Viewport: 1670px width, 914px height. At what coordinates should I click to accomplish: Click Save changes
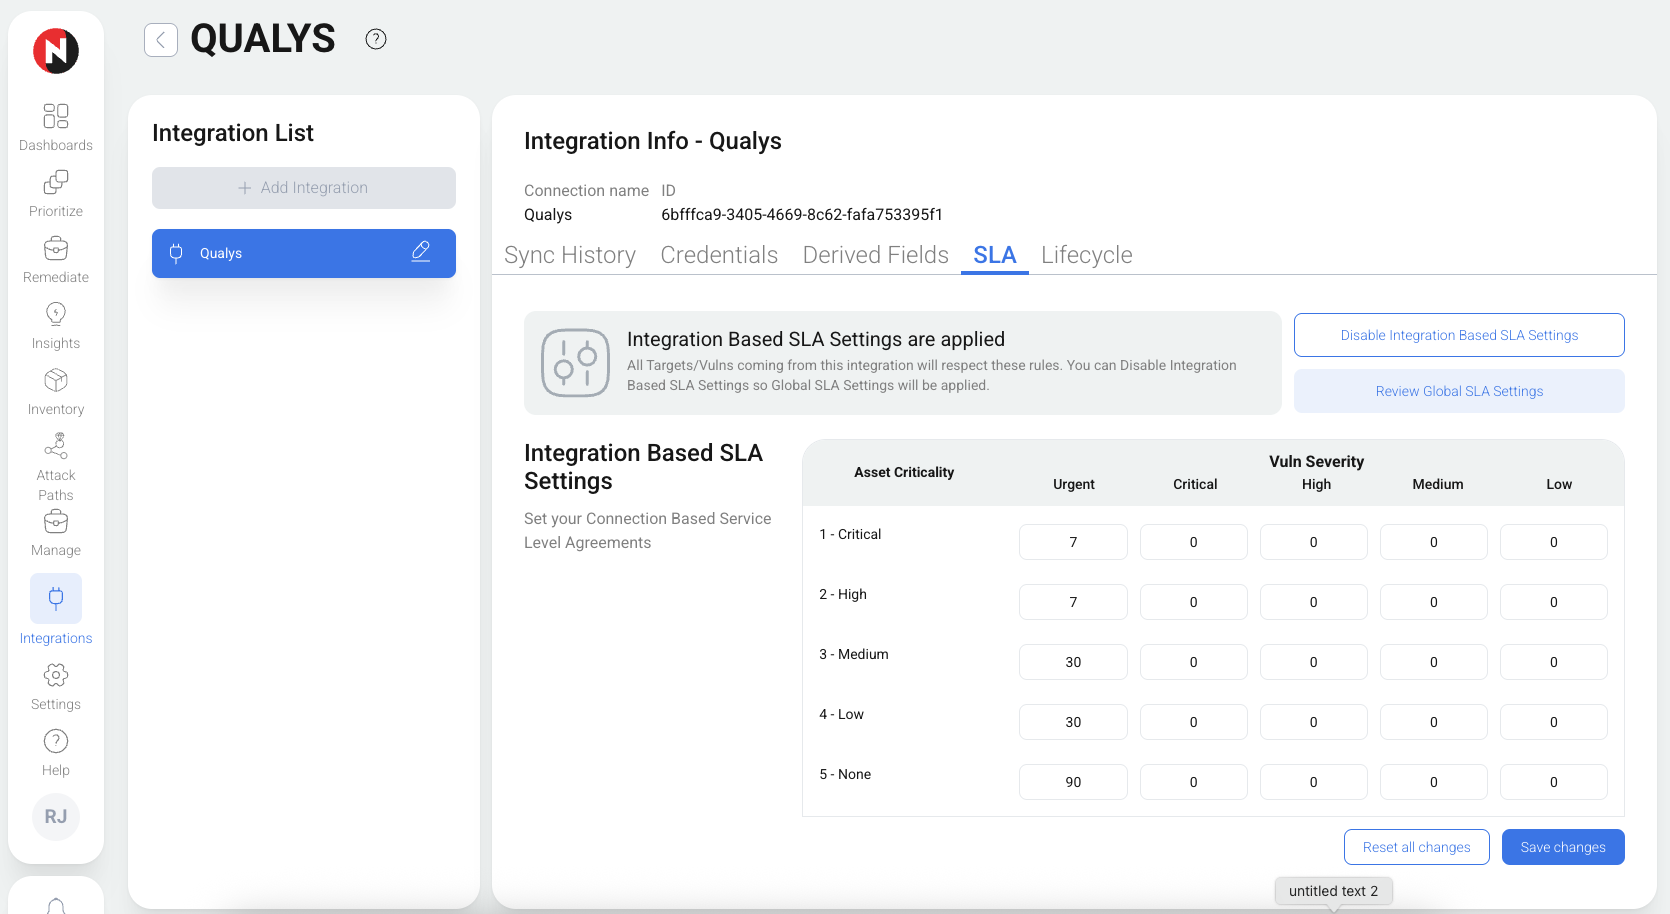[x=1563, y=847]
